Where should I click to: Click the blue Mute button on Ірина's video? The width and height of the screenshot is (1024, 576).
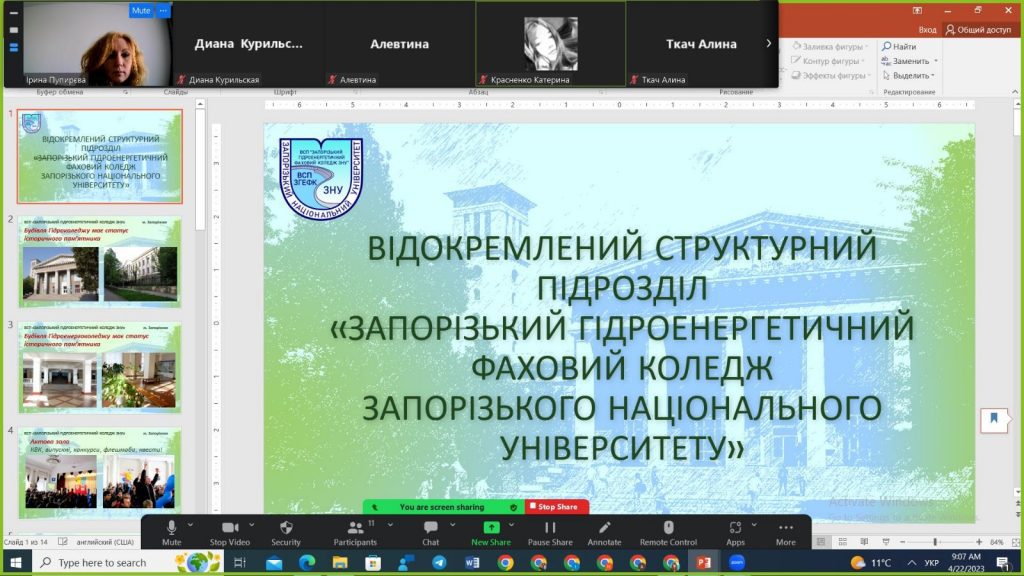pyautogui.click(x=141, y=10)
